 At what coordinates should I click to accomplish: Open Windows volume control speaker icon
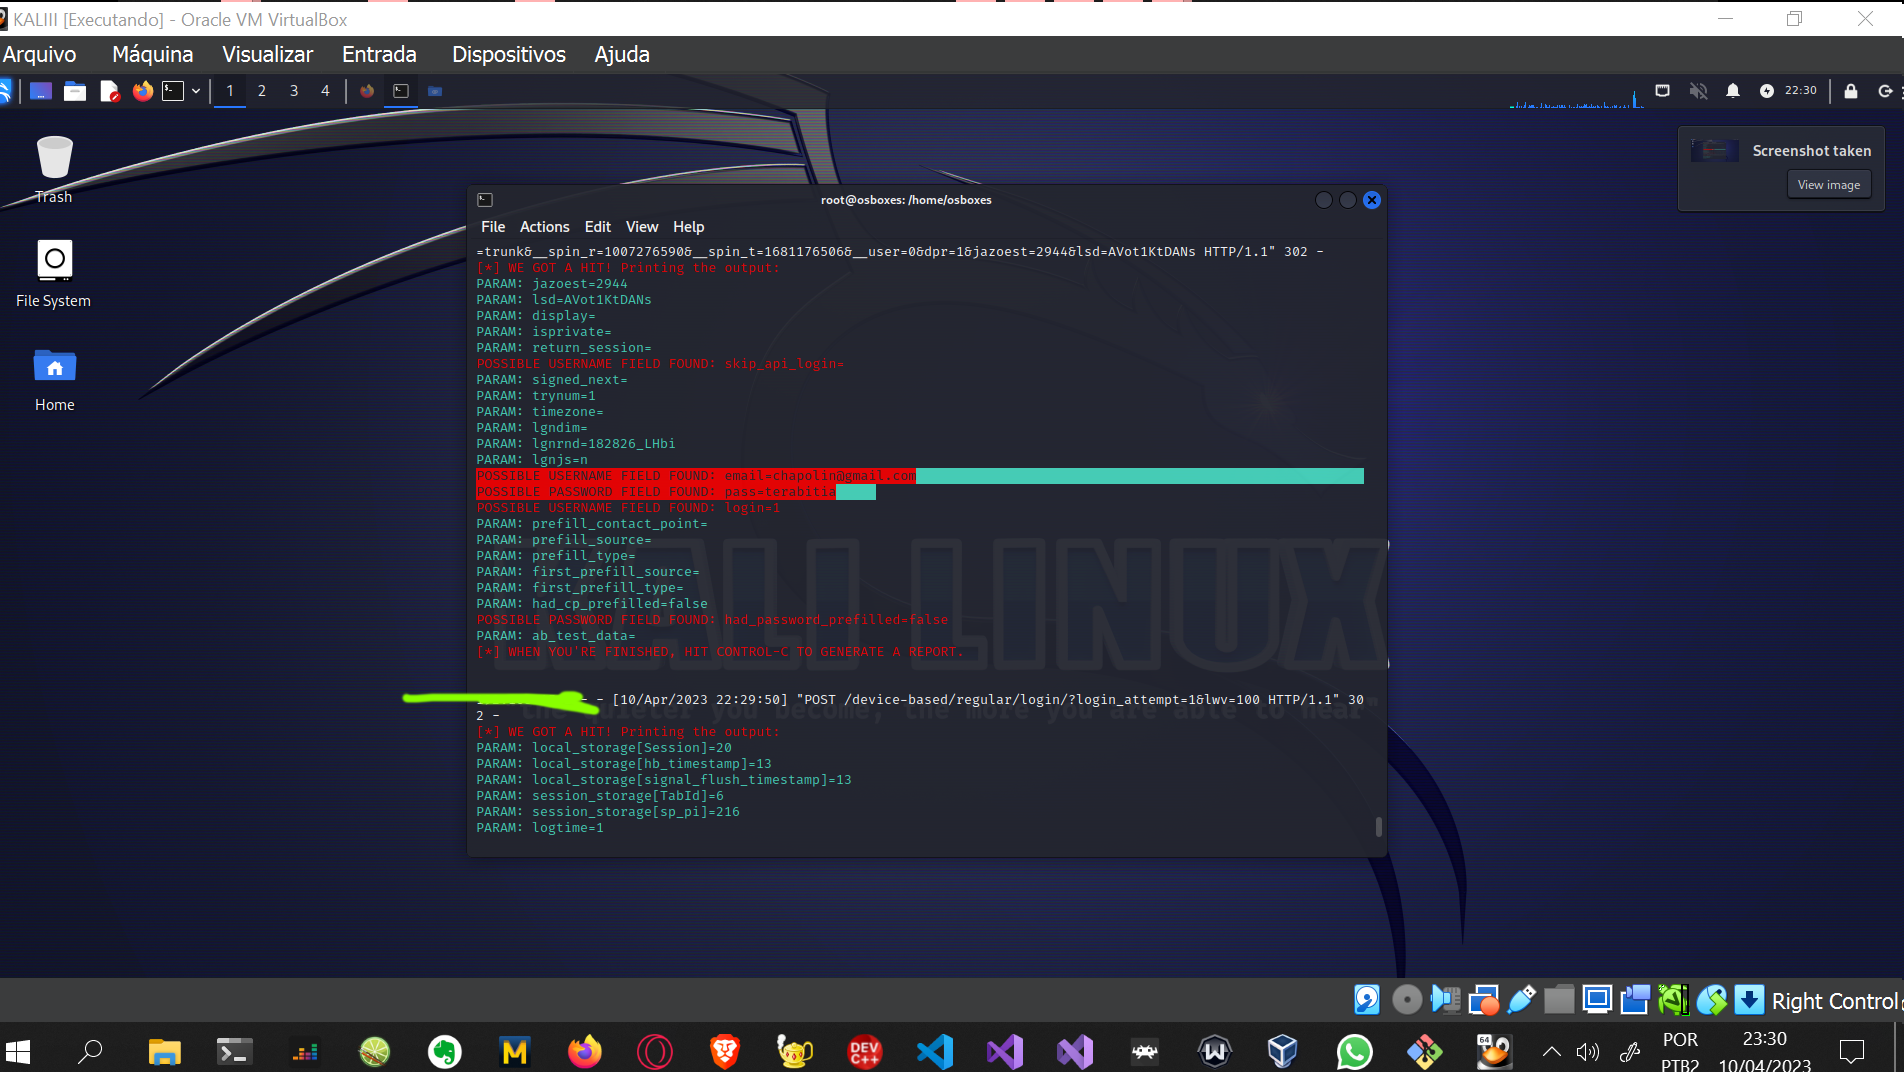tap(1588, 1051)
